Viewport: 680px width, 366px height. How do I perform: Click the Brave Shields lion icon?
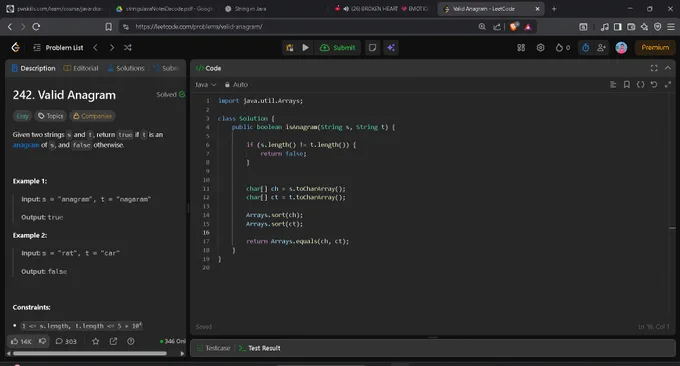click(514, 27)
